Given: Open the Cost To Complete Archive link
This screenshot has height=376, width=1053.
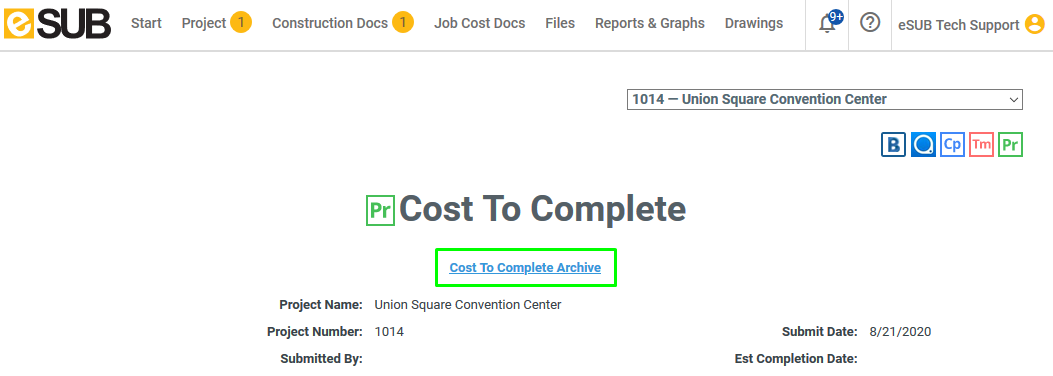Looking at the screenshot, I should pos(525,268).
